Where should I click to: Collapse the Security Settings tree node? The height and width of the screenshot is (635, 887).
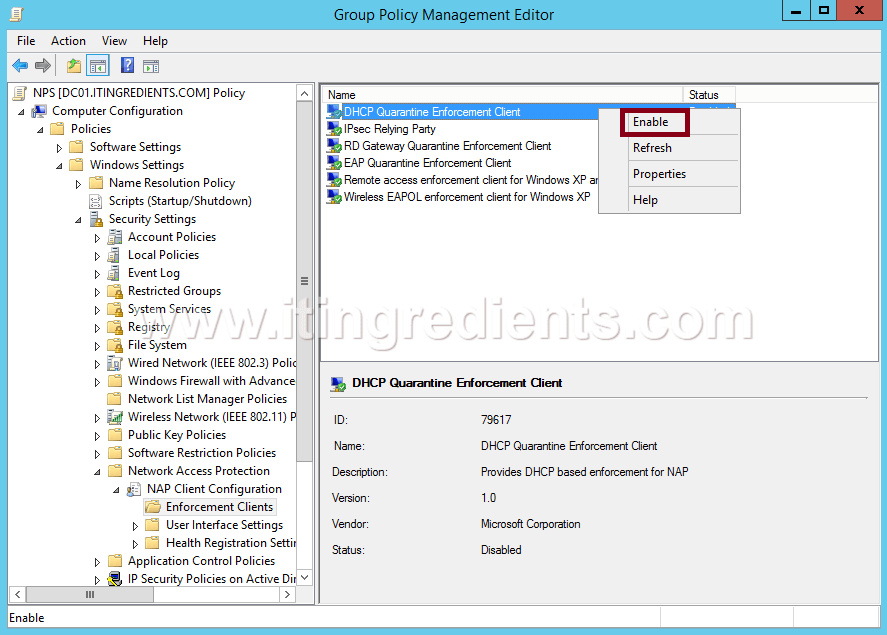[x=79, y=219]
